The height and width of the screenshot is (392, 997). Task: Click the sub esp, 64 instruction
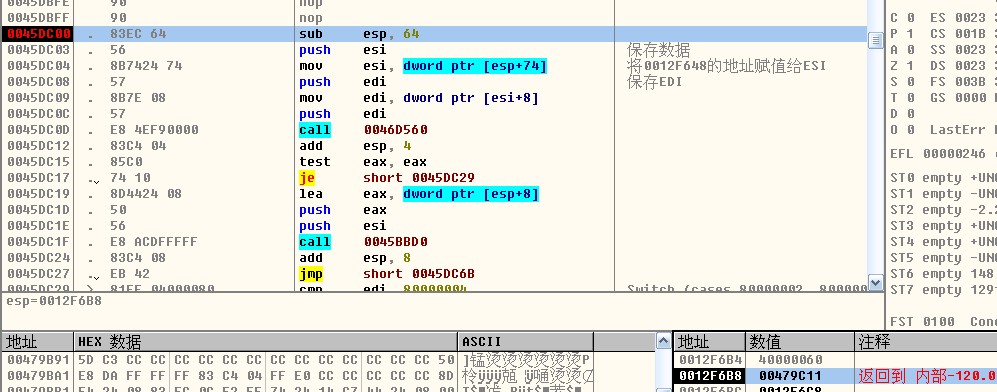point(359,34)
